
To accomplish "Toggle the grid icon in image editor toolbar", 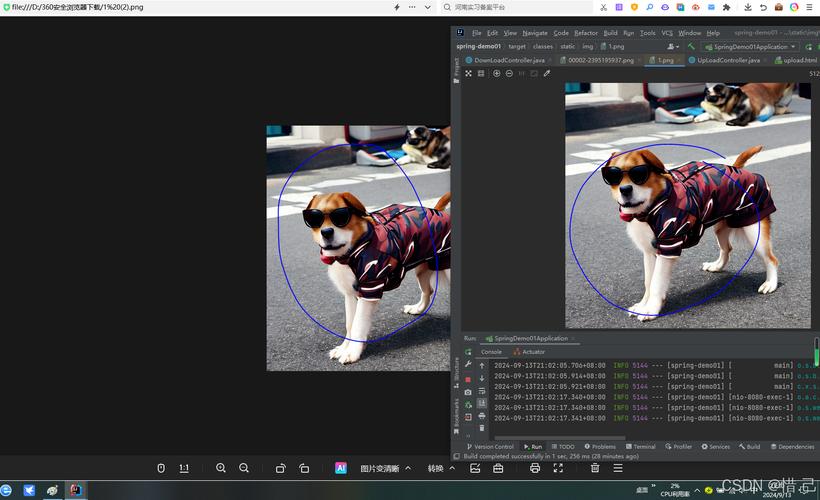I will 481,74.
